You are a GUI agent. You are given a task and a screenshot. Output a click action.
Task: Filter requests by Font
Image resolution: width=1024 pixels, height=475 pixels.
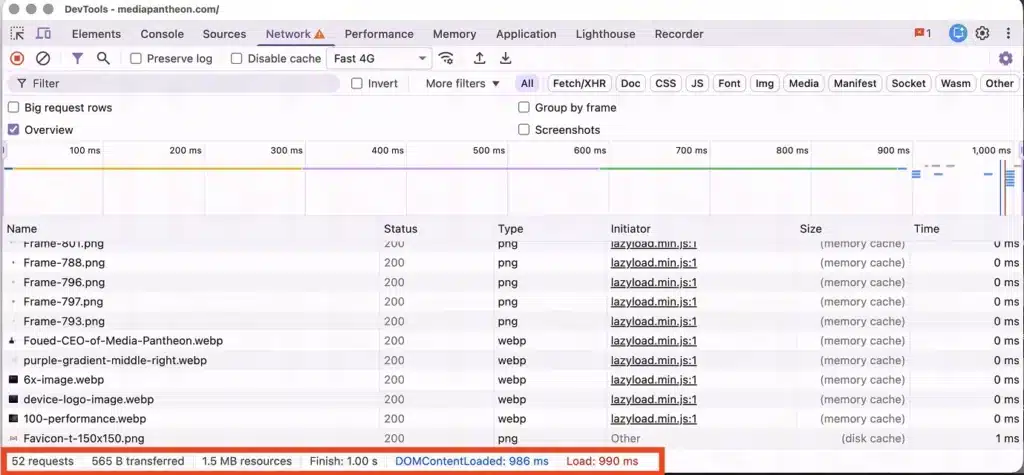[x=729, y=84]
